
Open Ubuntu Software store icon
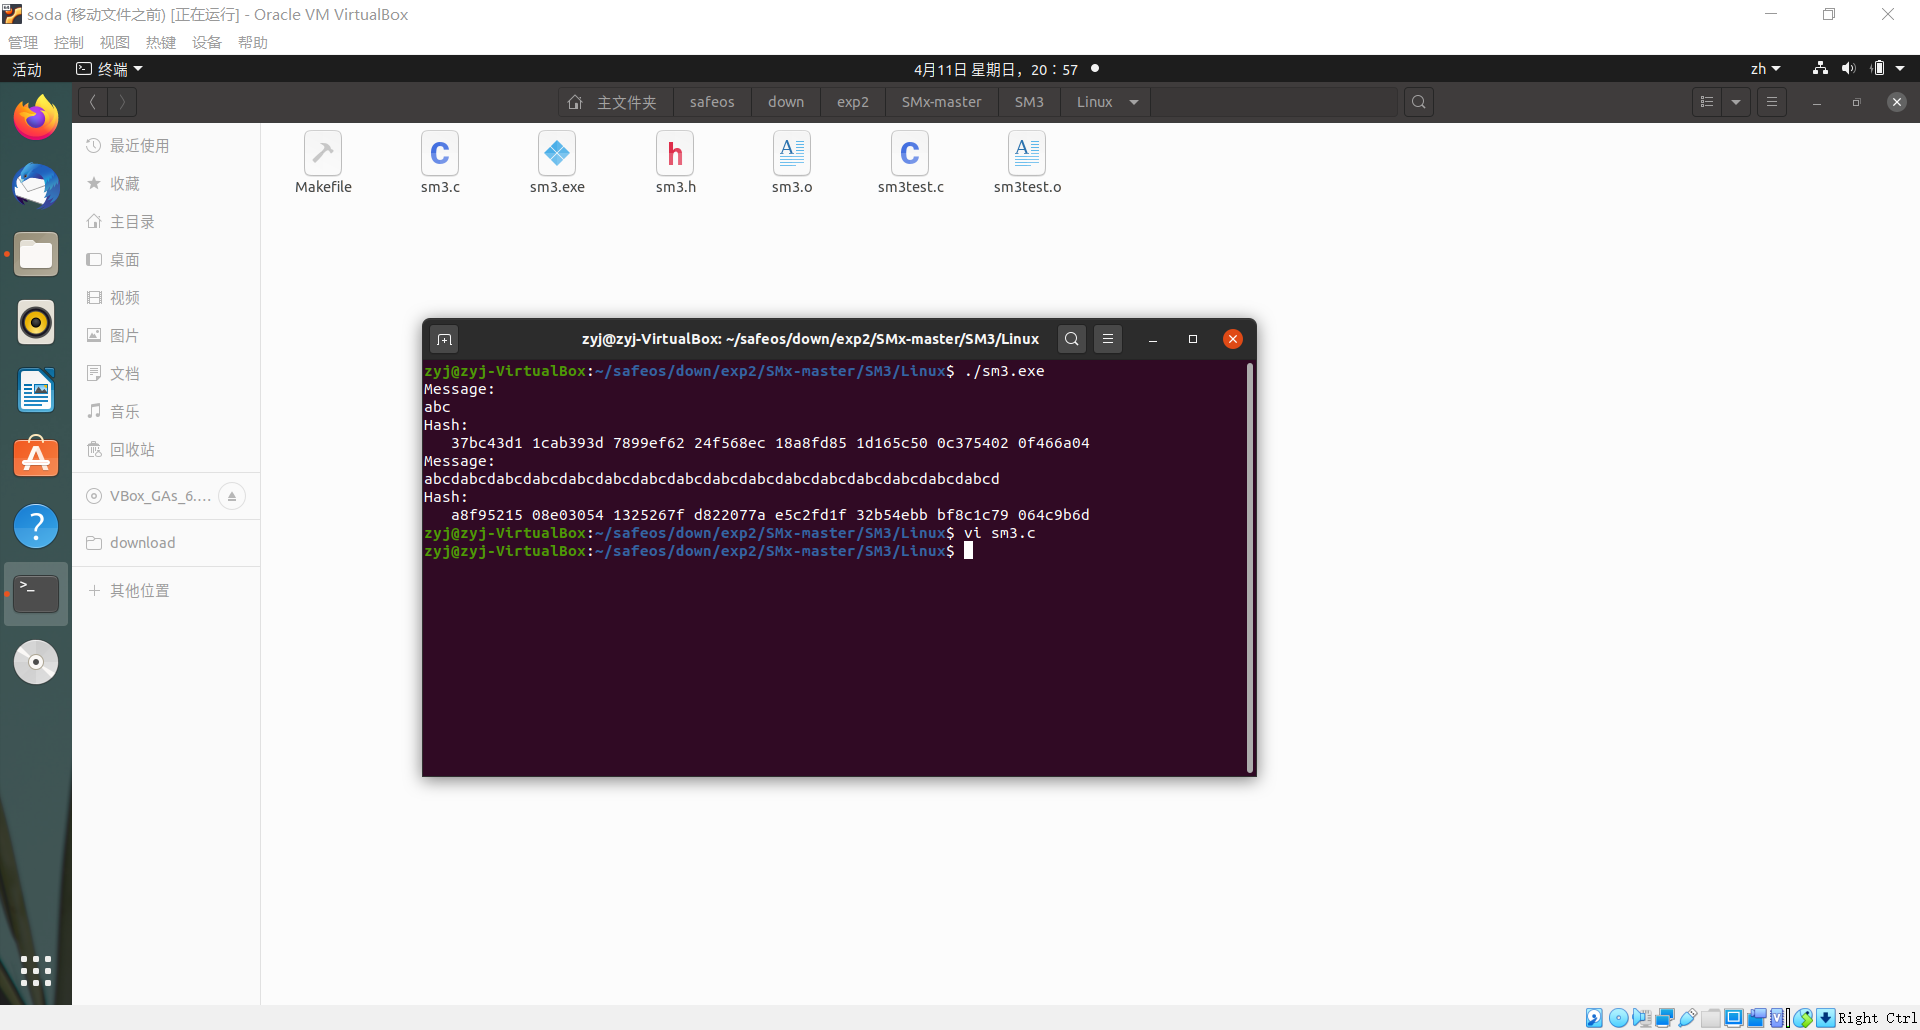tap(36, 458)
